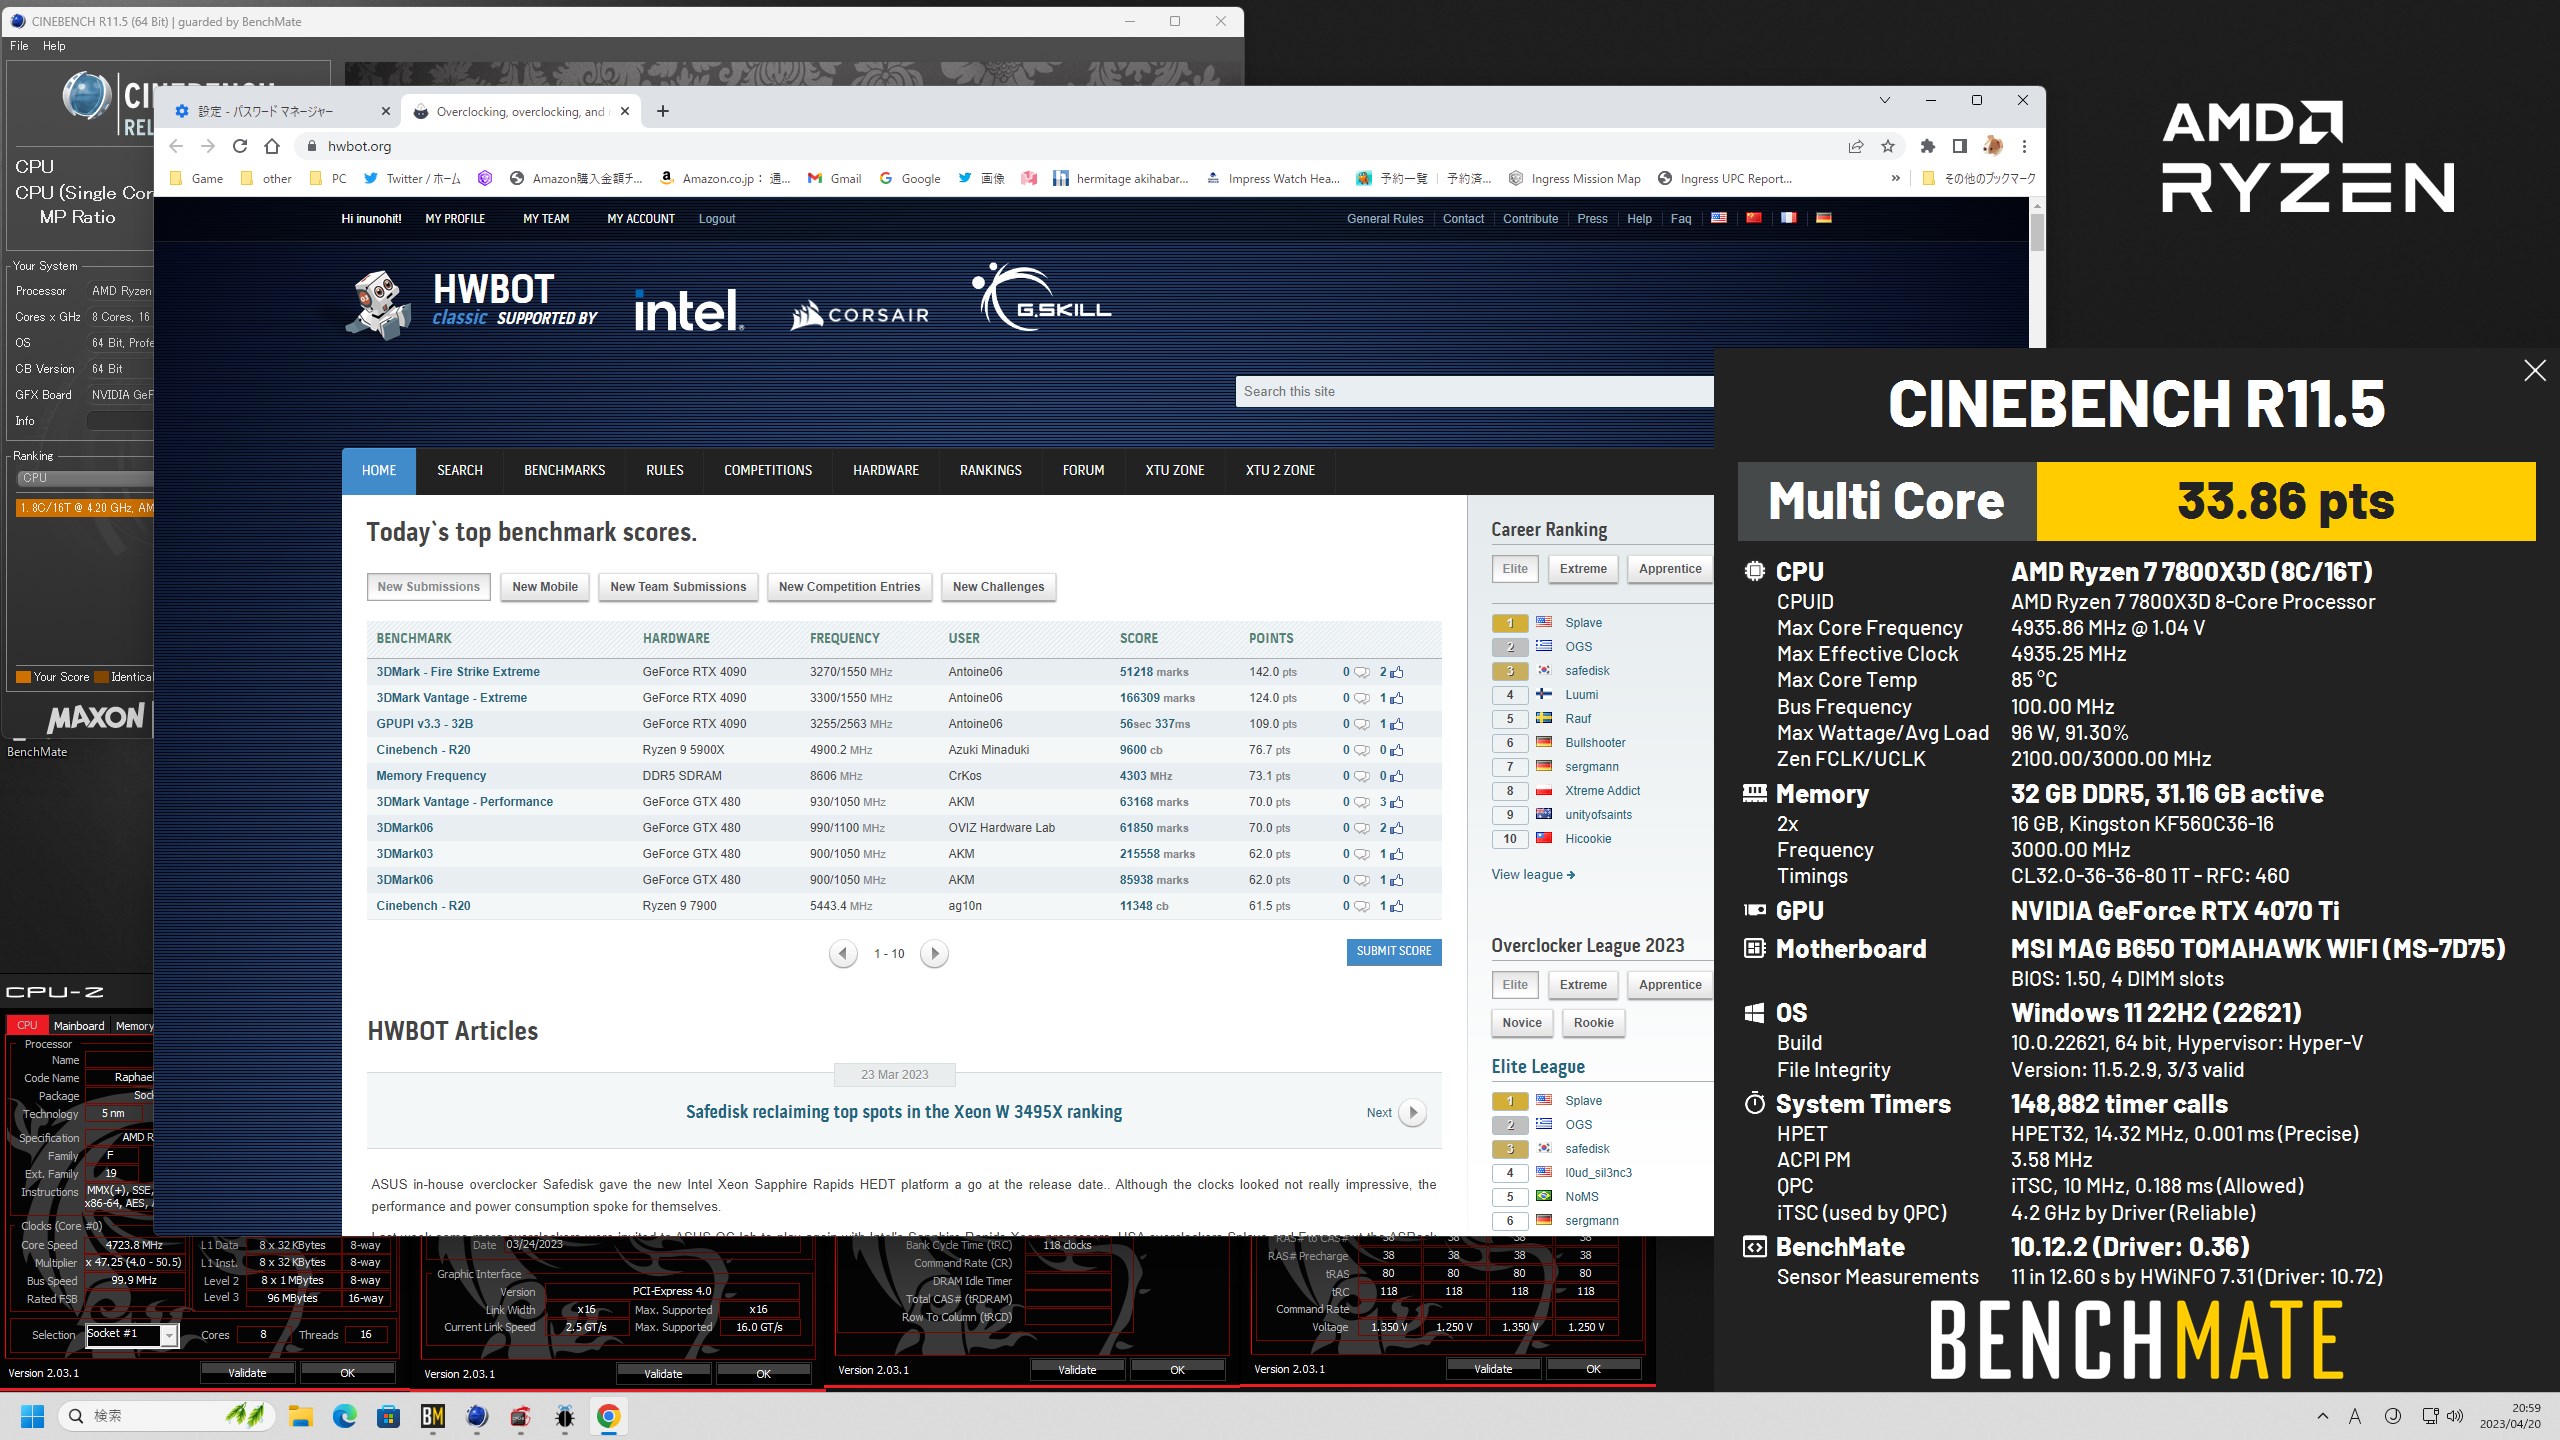Open View league link

click(1533, 875)
